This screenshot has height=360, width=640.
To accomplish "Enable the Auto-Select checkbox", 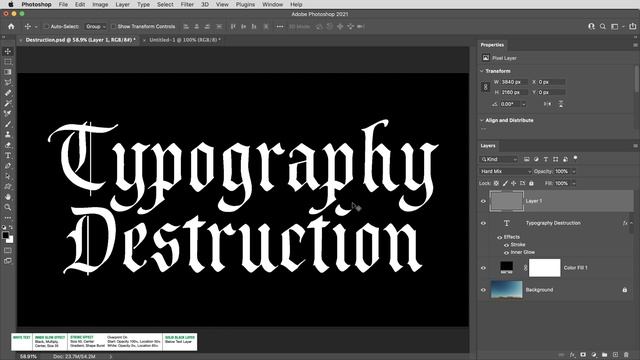I will click(46, 27).
